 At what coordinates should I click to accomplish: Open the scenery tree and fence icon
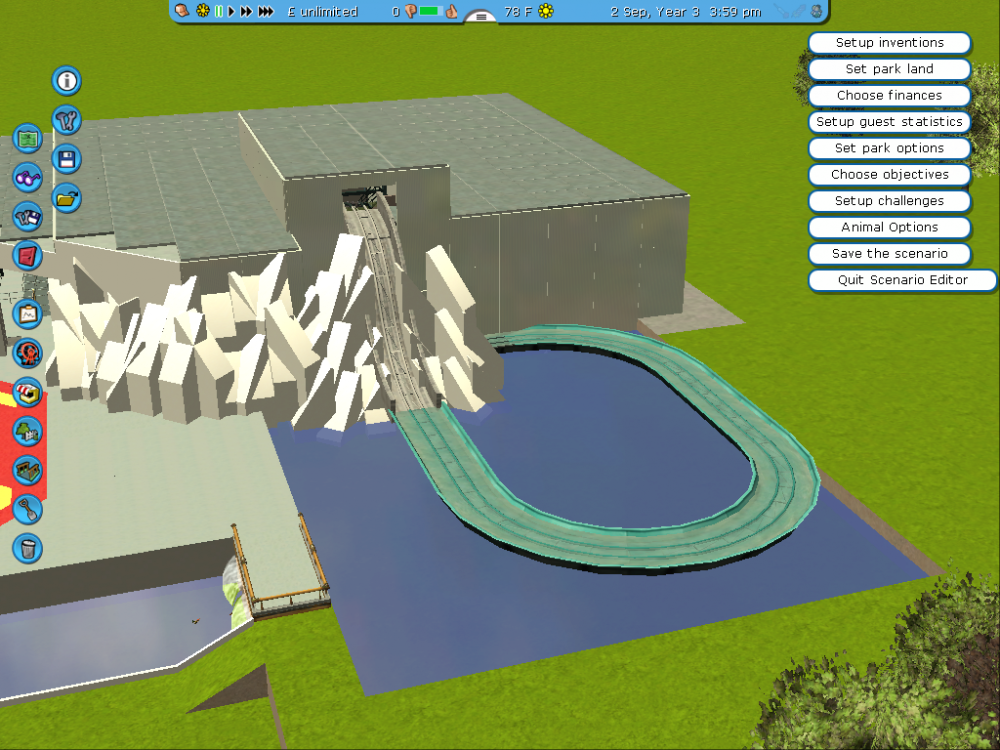[27, 431]
